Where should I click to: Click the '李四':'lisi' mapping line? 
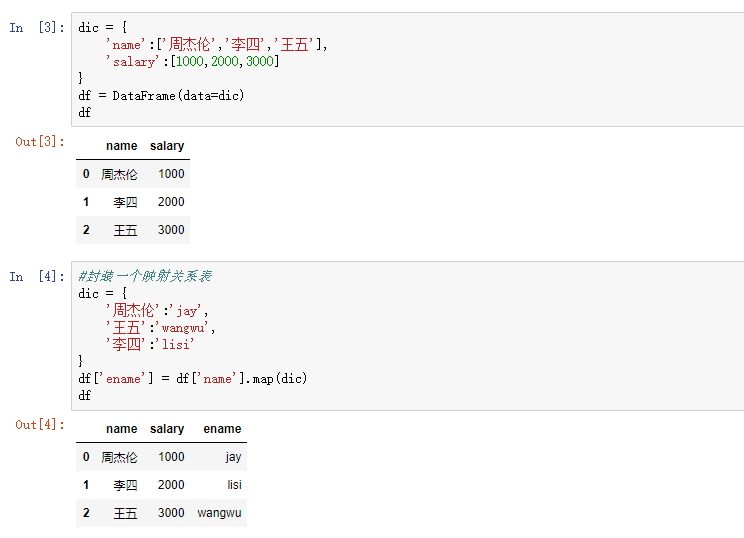[x=150, y=344]
